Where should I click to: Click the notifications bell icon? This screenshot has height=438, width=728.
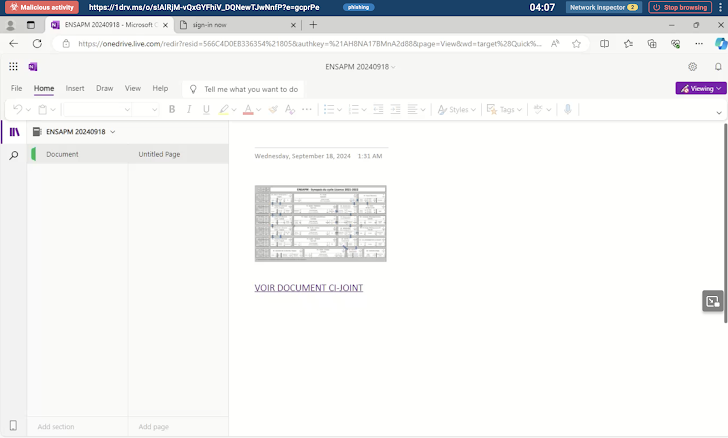717,67
